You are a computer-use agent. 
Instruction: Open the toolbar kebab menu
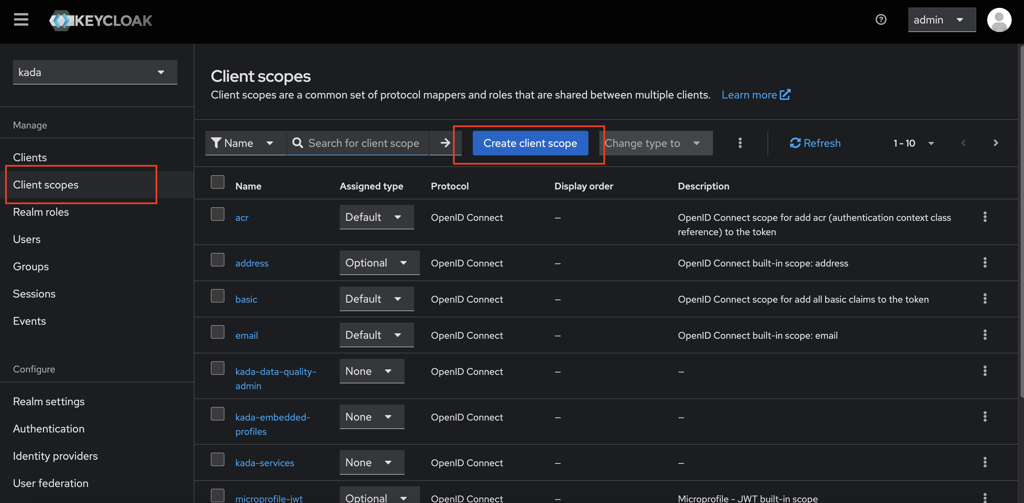point(739,143)
